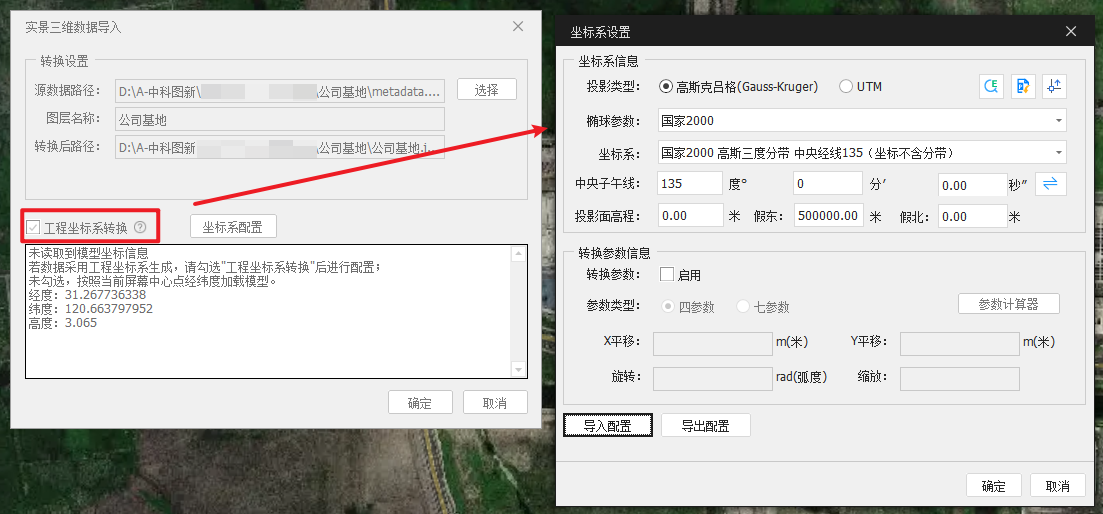Click the log text box scrollbar

pos(517,312)
